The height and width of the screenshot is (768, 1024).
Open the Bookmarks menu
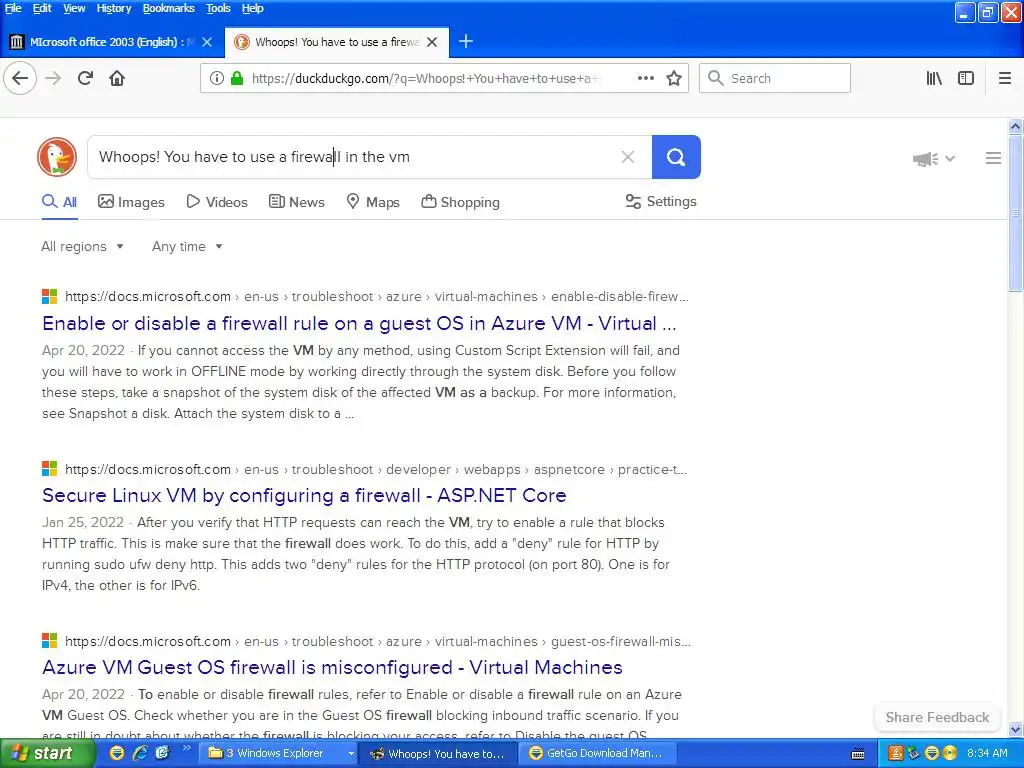coord(168,8)
